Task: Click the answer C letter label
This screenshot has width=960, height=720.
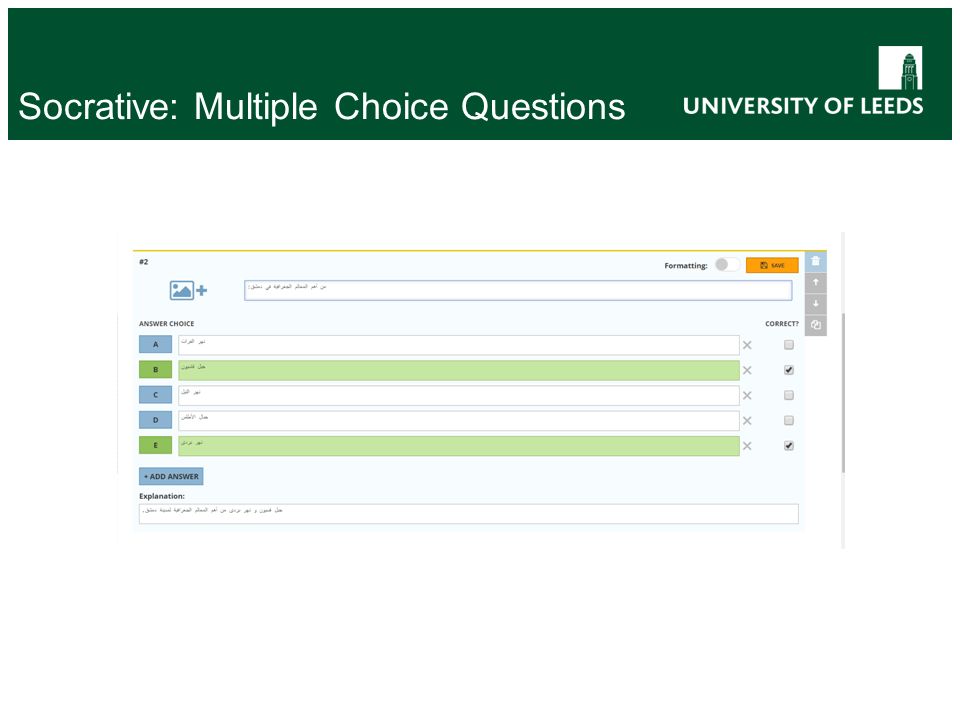Action: point(156,395)
